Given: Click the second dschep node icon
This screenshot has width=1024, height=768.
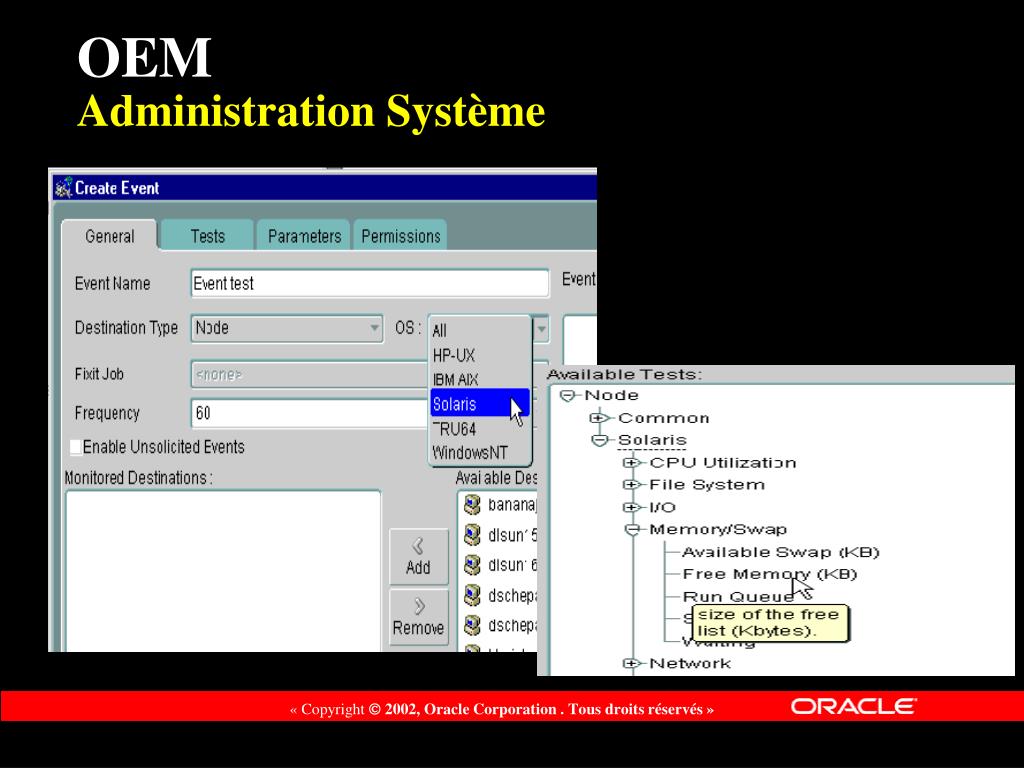Looking at the screenshot, I should [472, 625].
